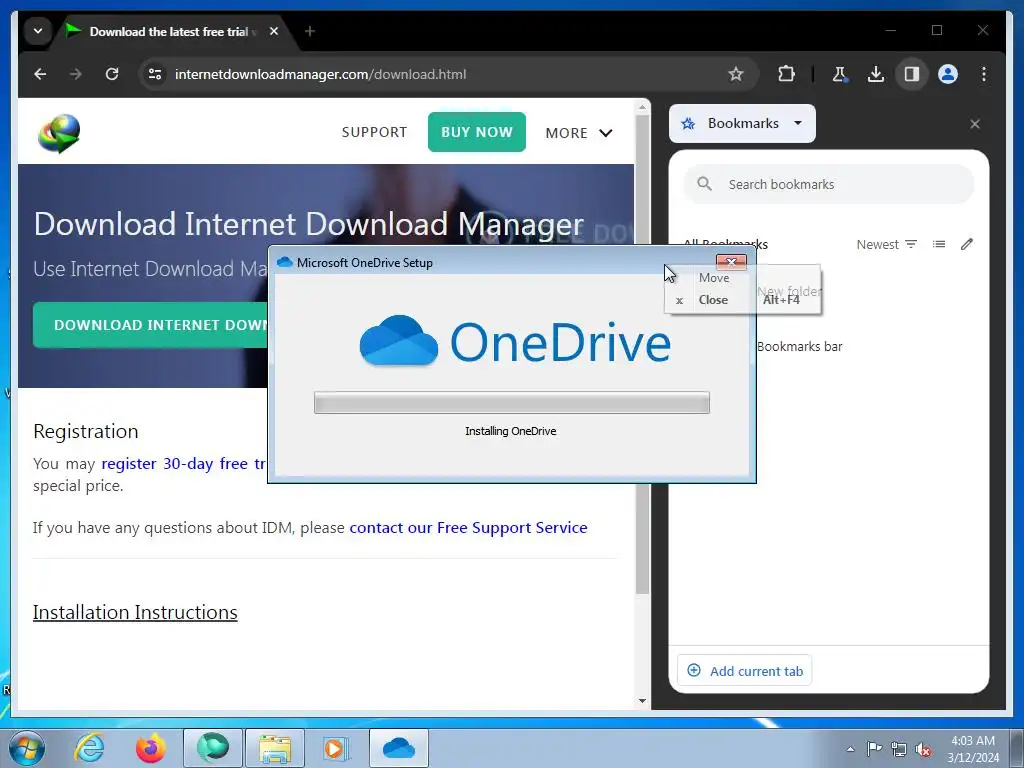Close the IDM download tab
The width and height of the screenshot is (1024, 768).
coord(274,31)
